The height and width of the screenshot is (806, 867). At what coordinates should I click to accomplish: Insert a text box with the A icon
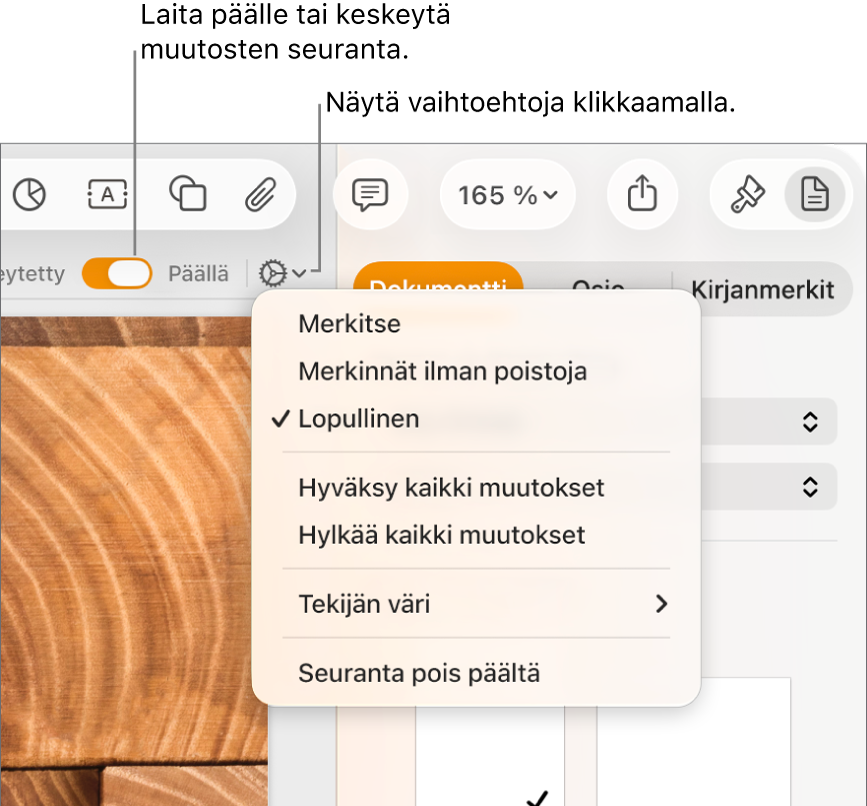[x=107, y=195]
